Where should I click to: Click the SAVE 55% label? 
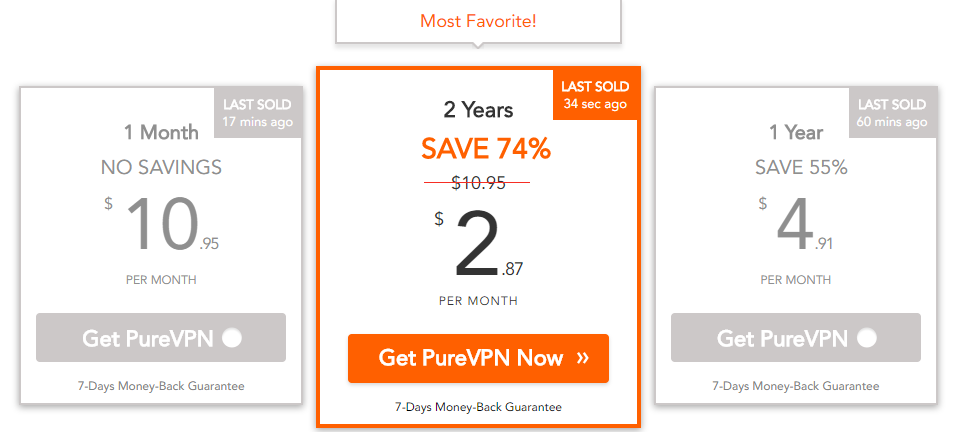(x=801, y=167)
